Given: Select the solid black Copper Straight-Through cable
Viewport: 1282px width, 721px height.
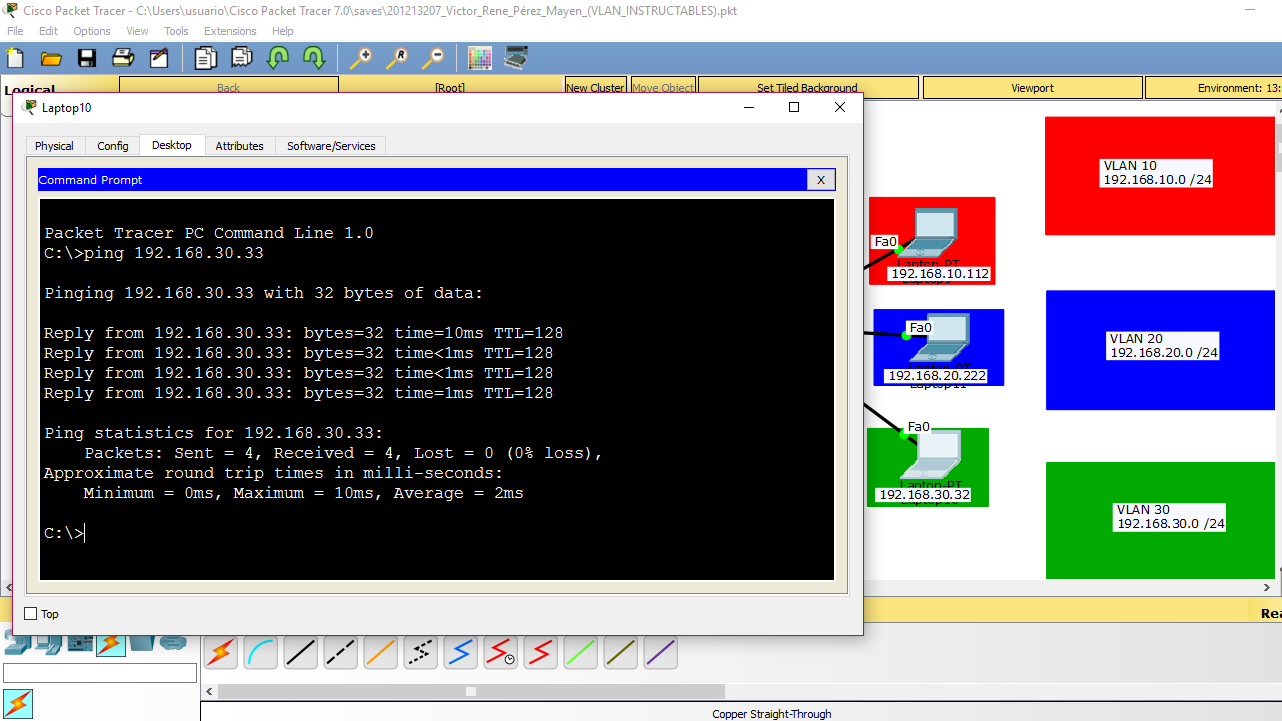Looking at the screenshot, I should pos(301,653).
